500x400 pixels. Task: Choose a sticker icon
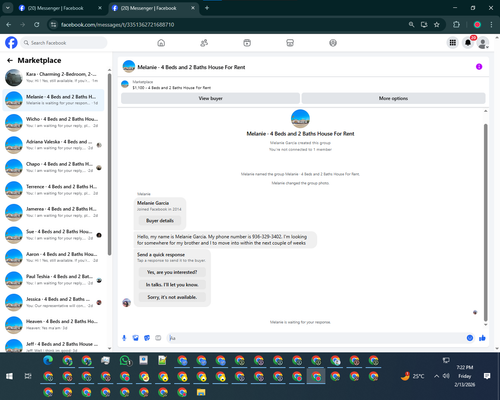[x=147, y=338]
